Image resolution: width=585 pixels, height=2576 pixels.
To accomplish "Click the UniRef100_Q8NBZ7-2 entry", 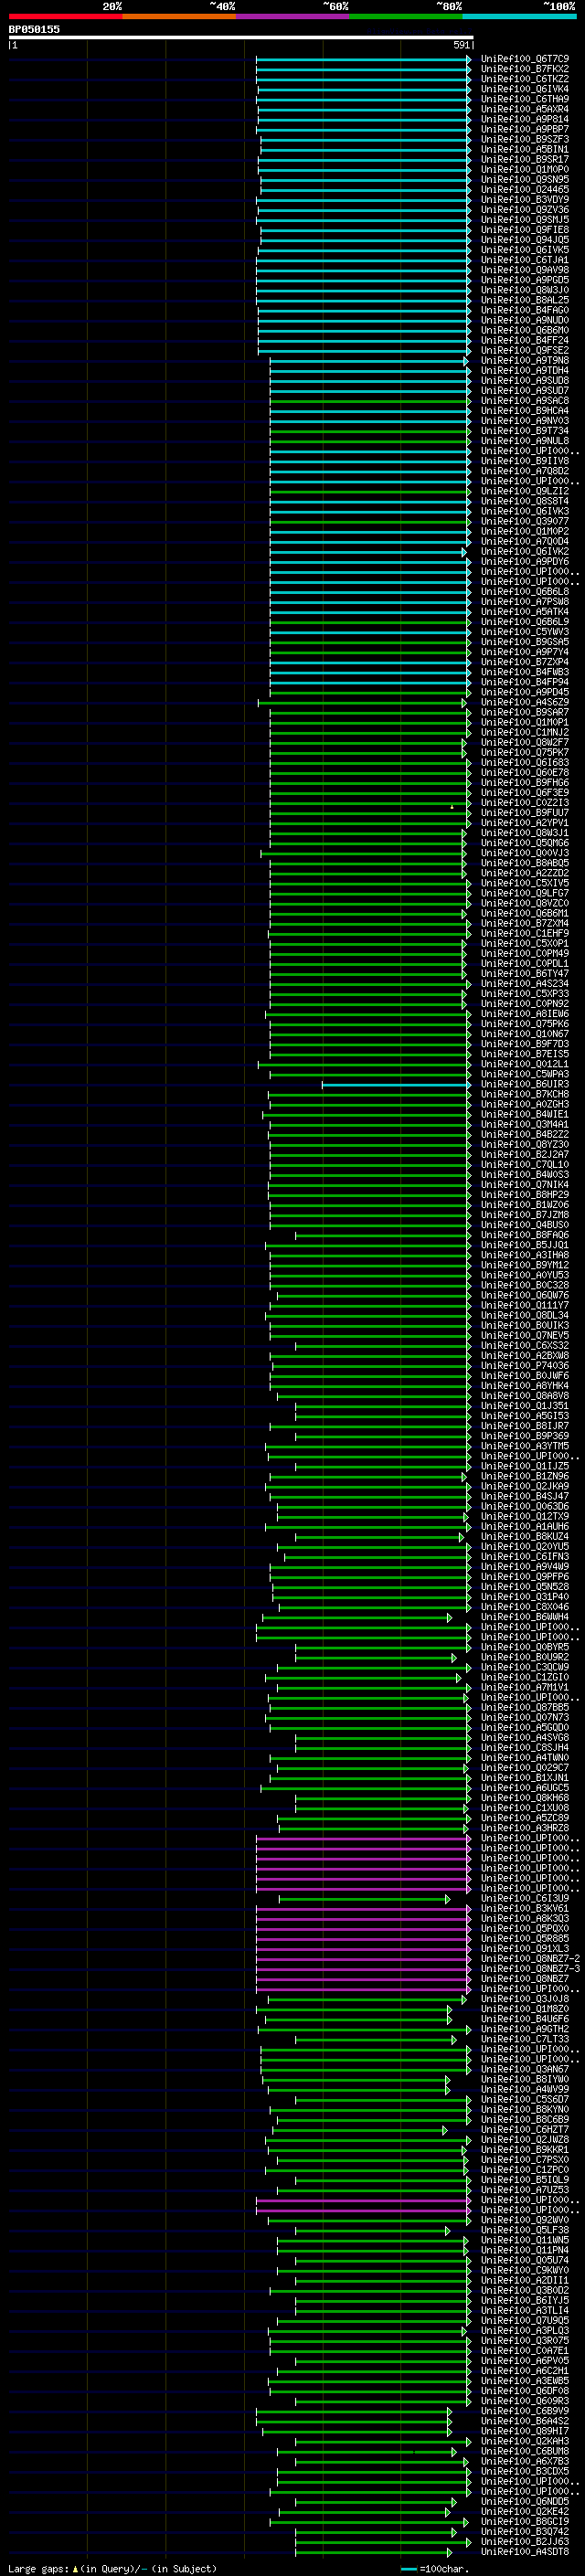I will [530, 1959].
